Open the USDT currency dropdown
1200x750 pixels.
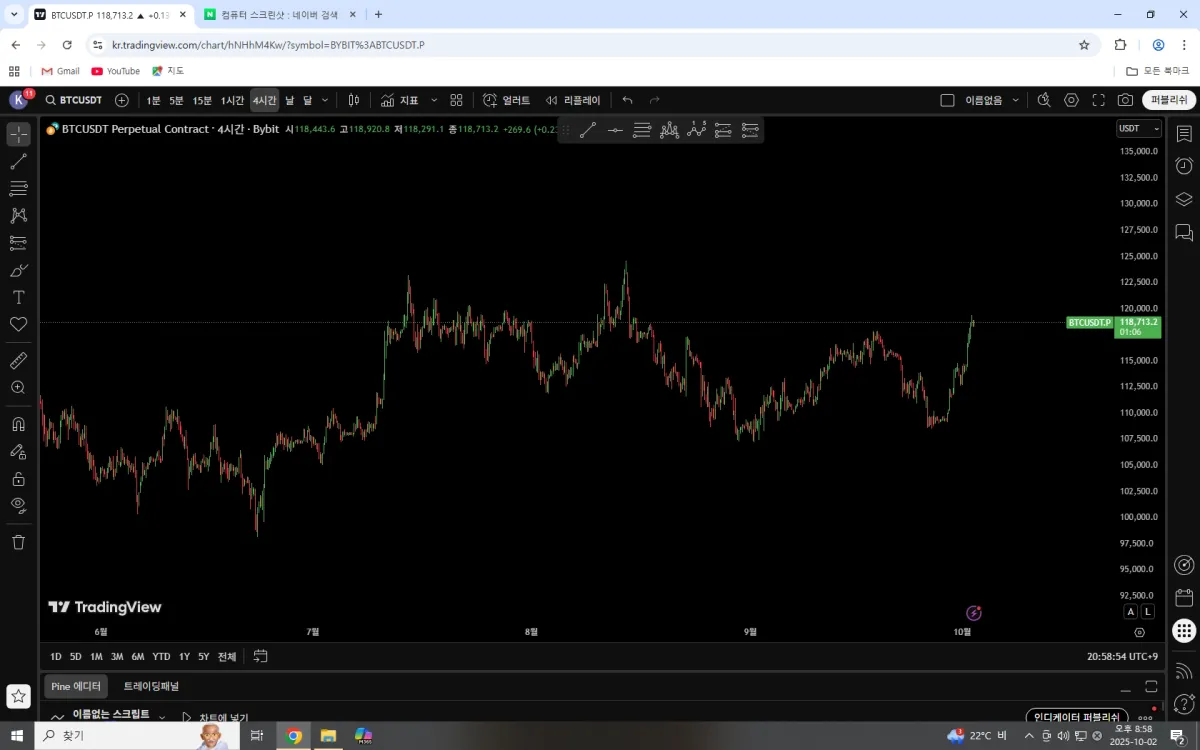click(1139, 128)
